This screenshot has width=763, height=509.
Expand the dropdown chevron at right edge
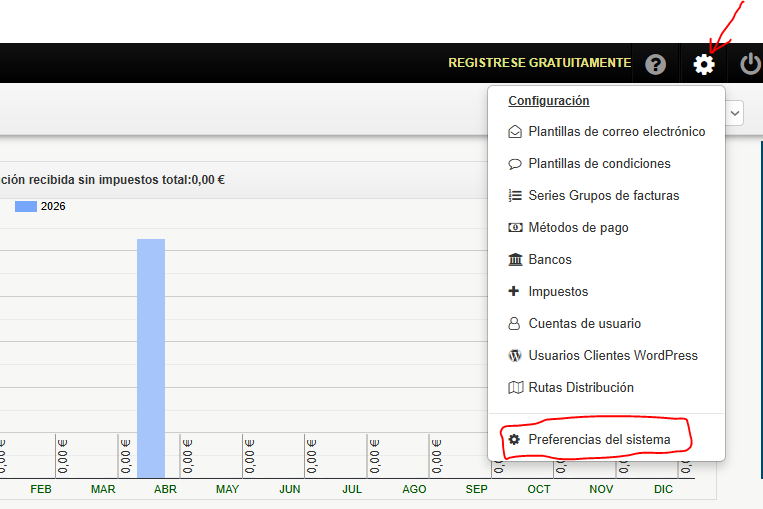(x=735, y=113)
